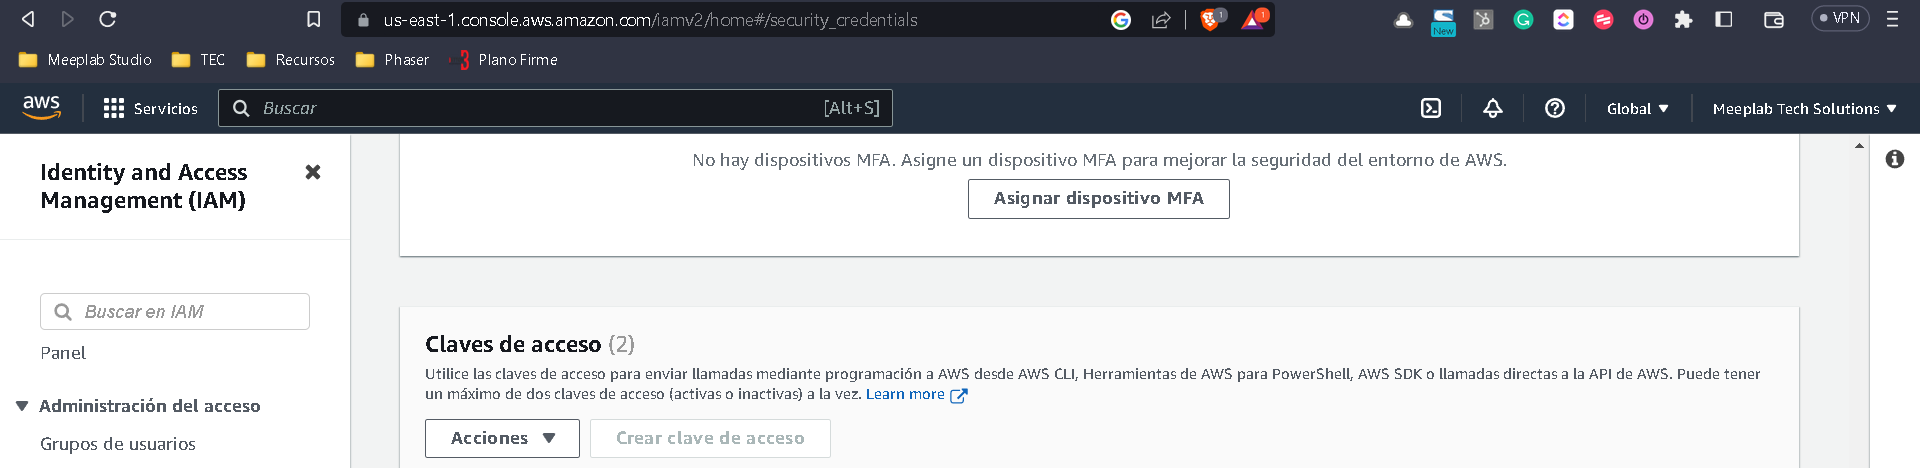Open the Global region dropdown

[x=1637, y=108]
